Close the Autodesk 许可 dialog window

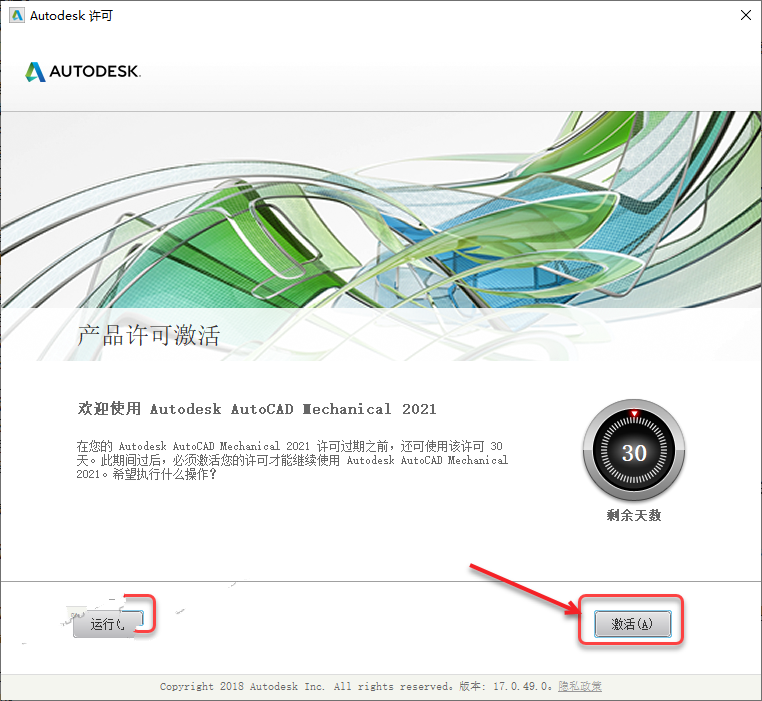tap(745, 16)
